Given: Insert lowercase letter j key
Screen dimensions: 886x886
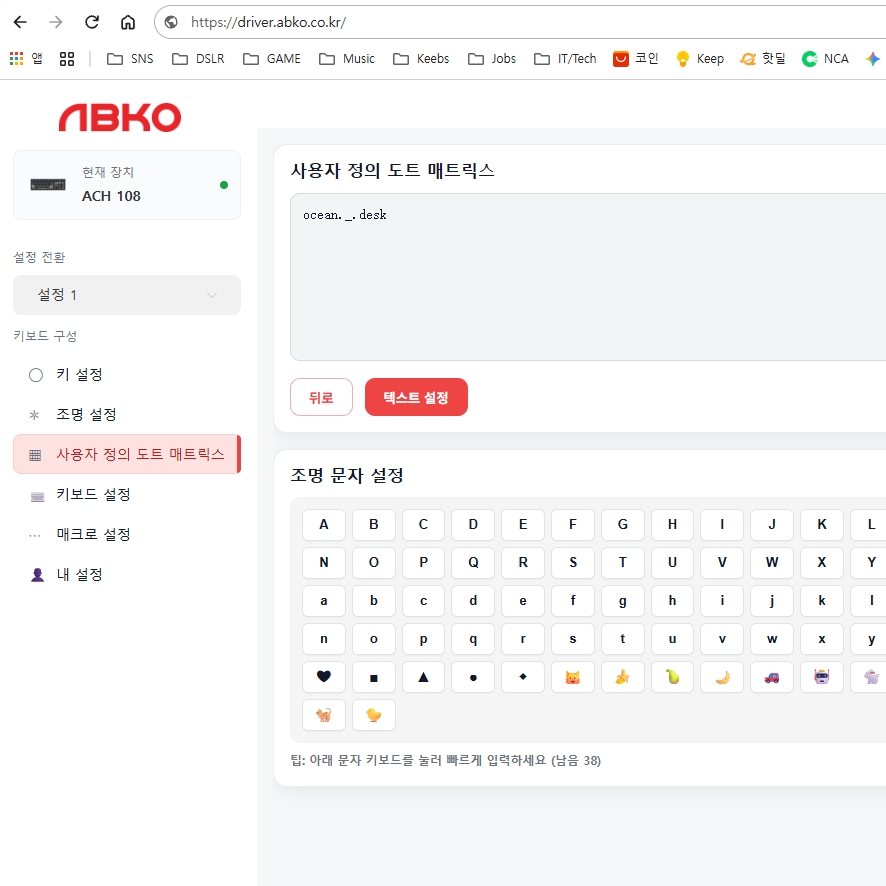Looking at the screenshot, I should pyautogui.click(x=772, y=601).
